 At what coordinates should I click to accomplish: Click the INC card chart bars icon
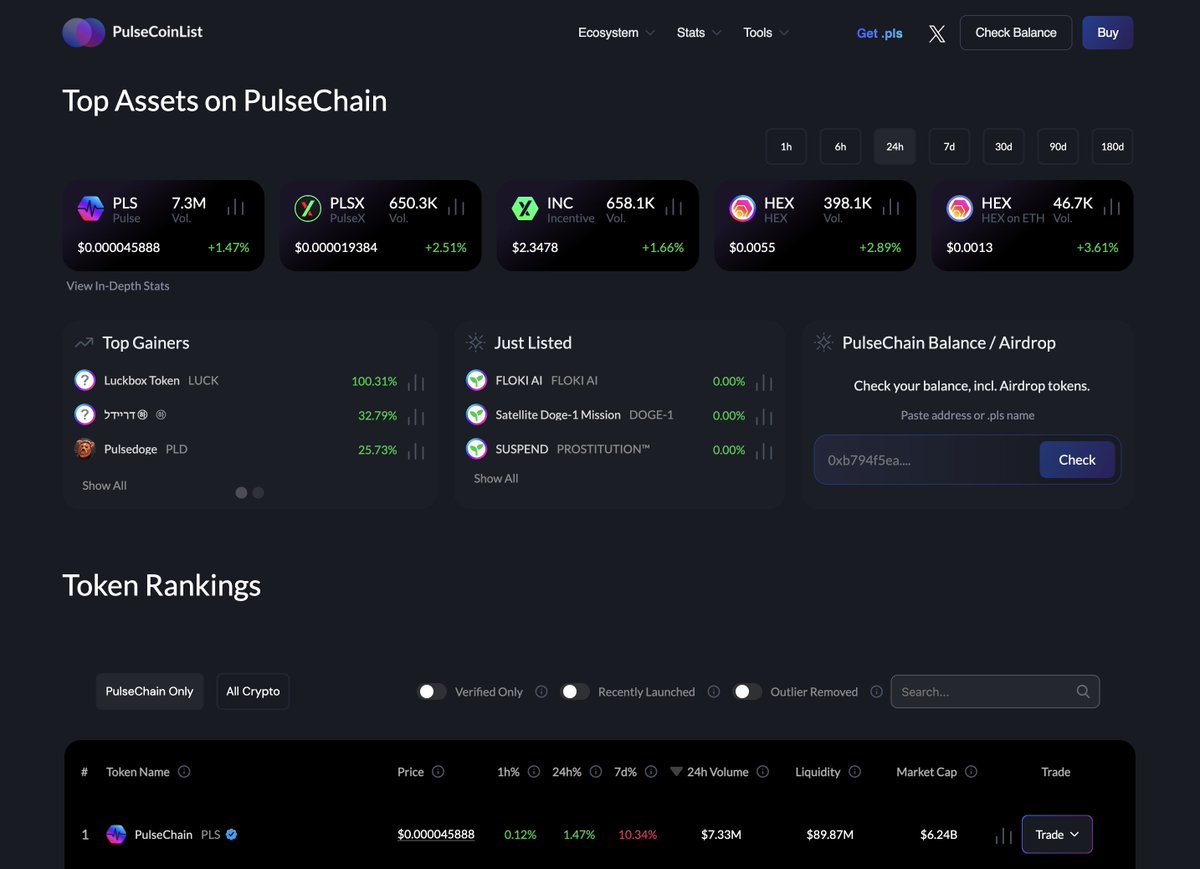tap(674, 207)
